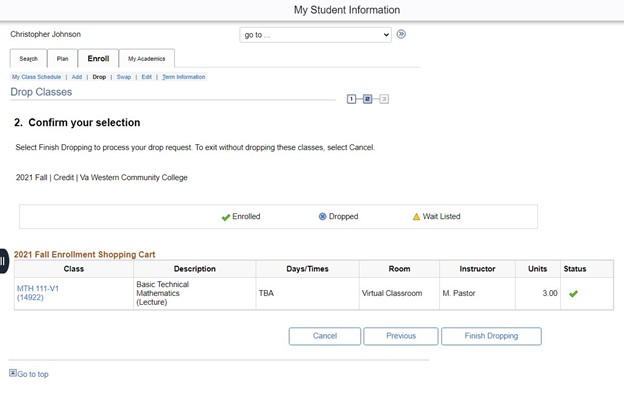
Task: Click the blue Dropped legend icon
Action: click(322, 217)
